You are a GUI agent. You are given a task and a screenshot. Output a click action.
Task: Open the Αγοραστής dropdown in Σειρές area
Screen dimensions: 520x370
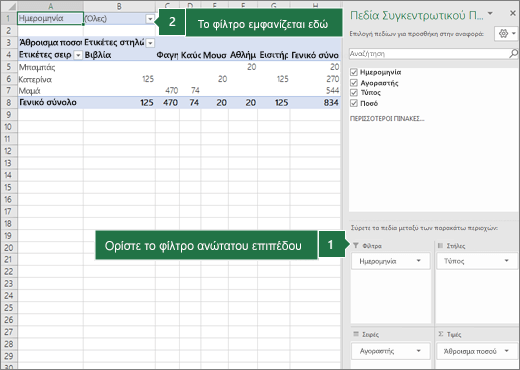[419, 351]
